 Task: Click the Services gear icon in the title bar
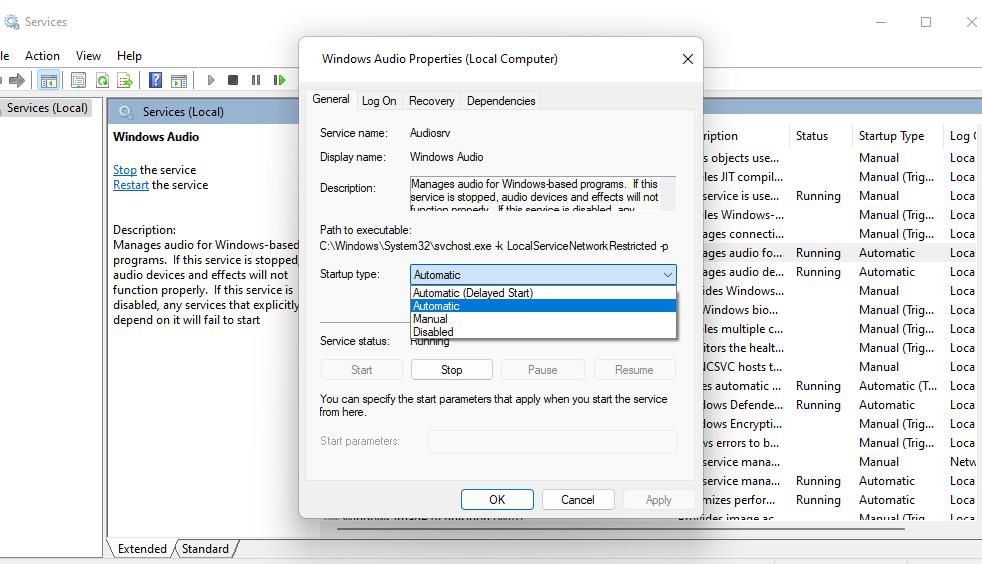[x=12, y=22]
